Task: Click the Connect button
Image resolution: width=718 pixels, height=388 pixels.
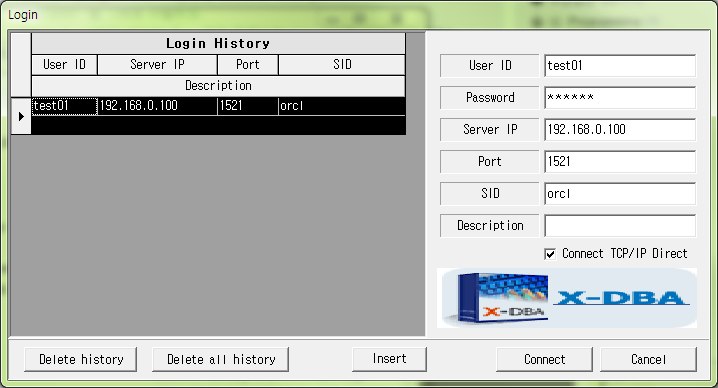Action: click(x=544, y=359)
